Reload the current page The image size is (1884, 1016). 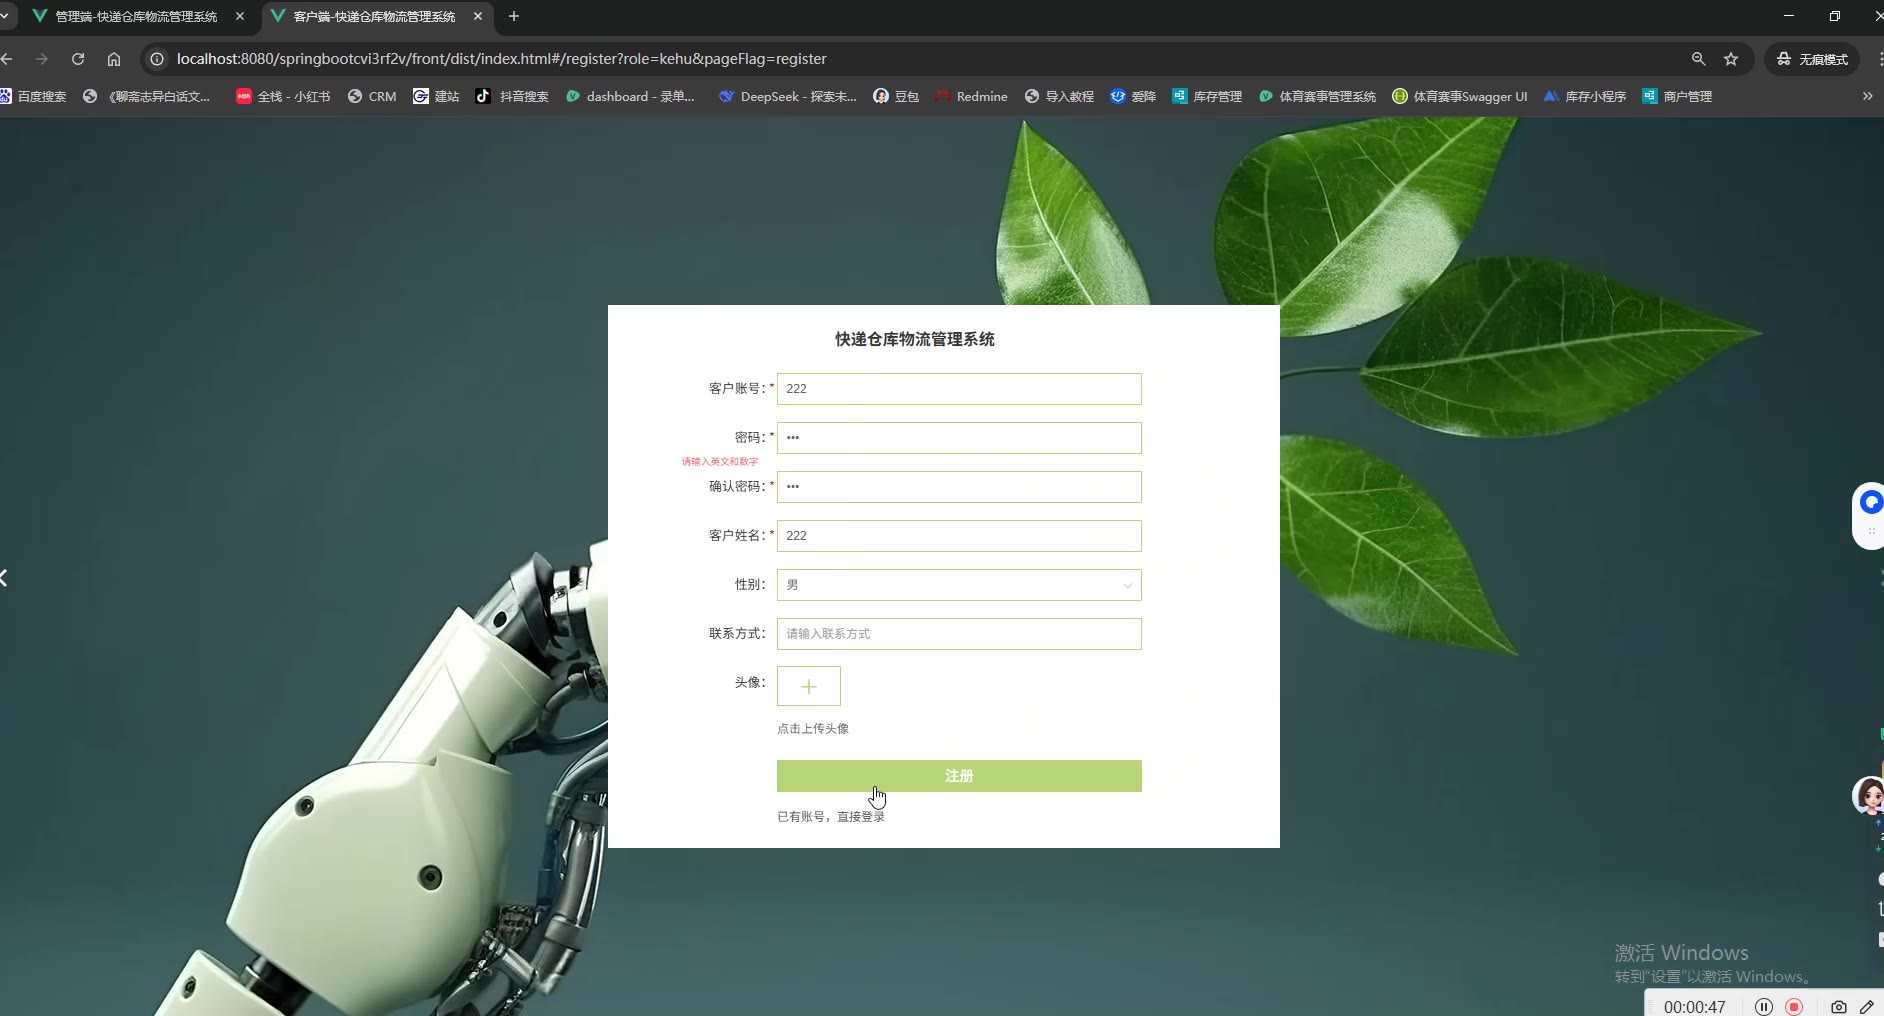tap(78, 59)
